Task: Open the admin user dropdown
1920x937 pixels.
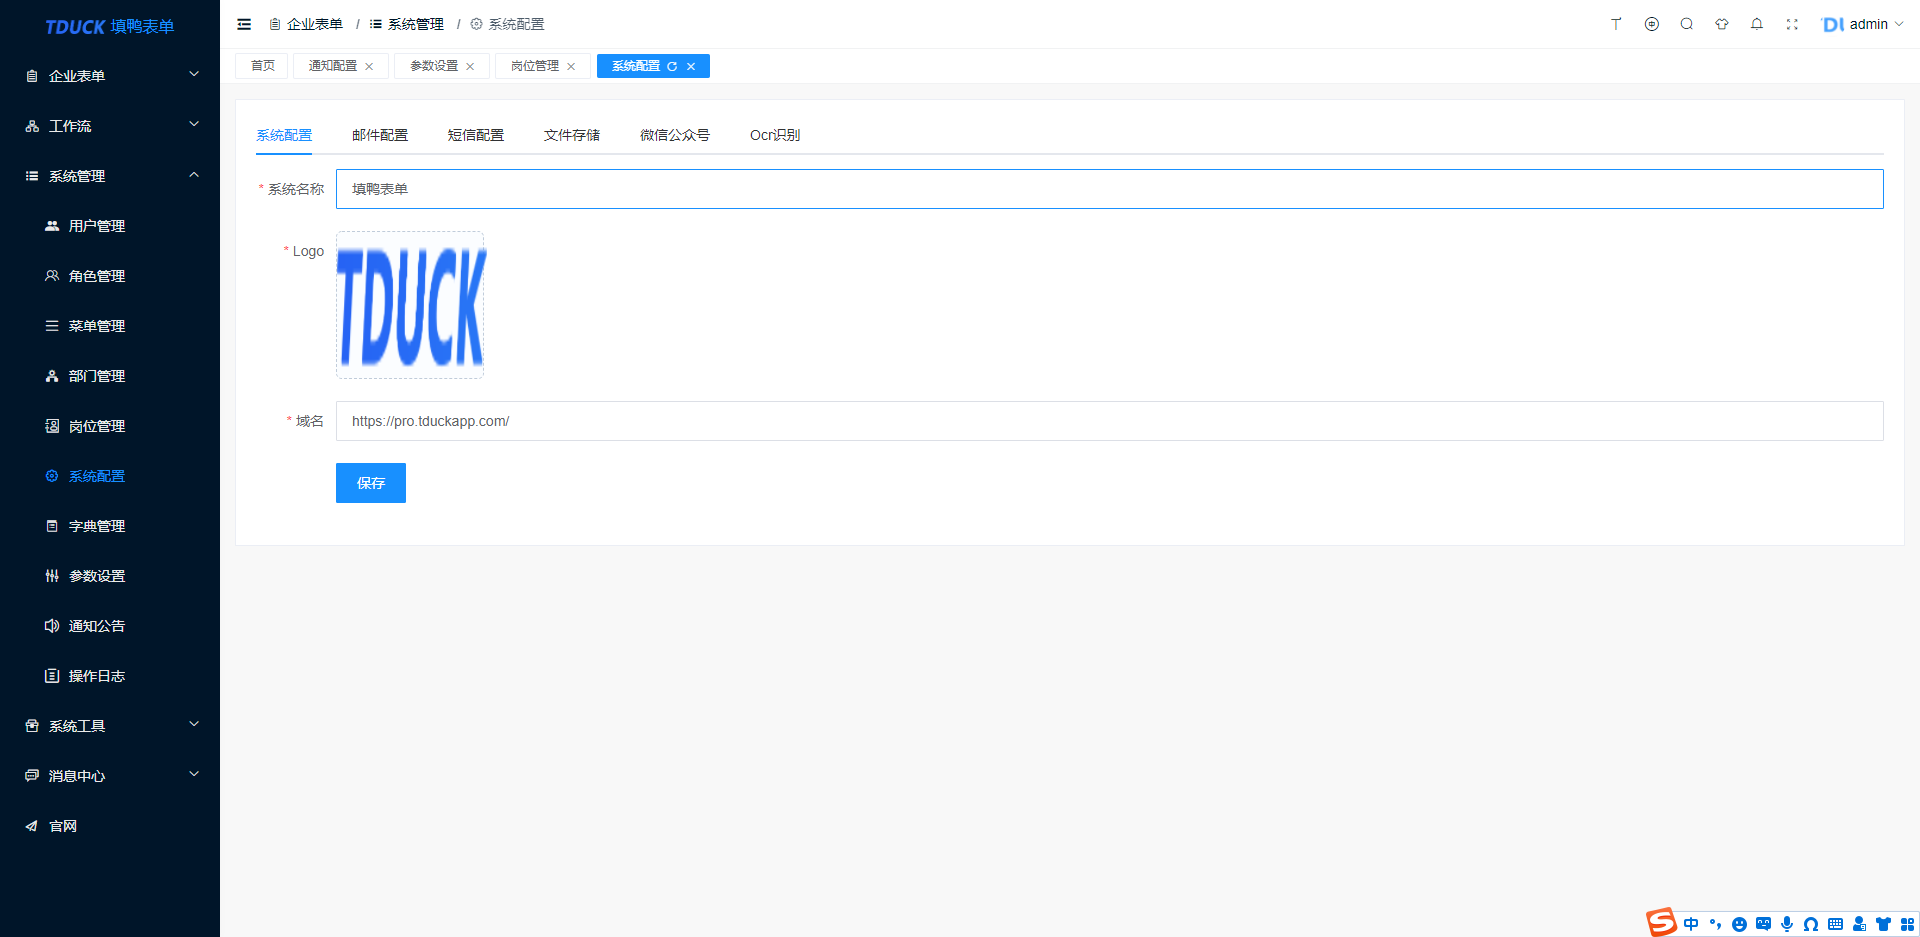Action: coord(1876,24)
